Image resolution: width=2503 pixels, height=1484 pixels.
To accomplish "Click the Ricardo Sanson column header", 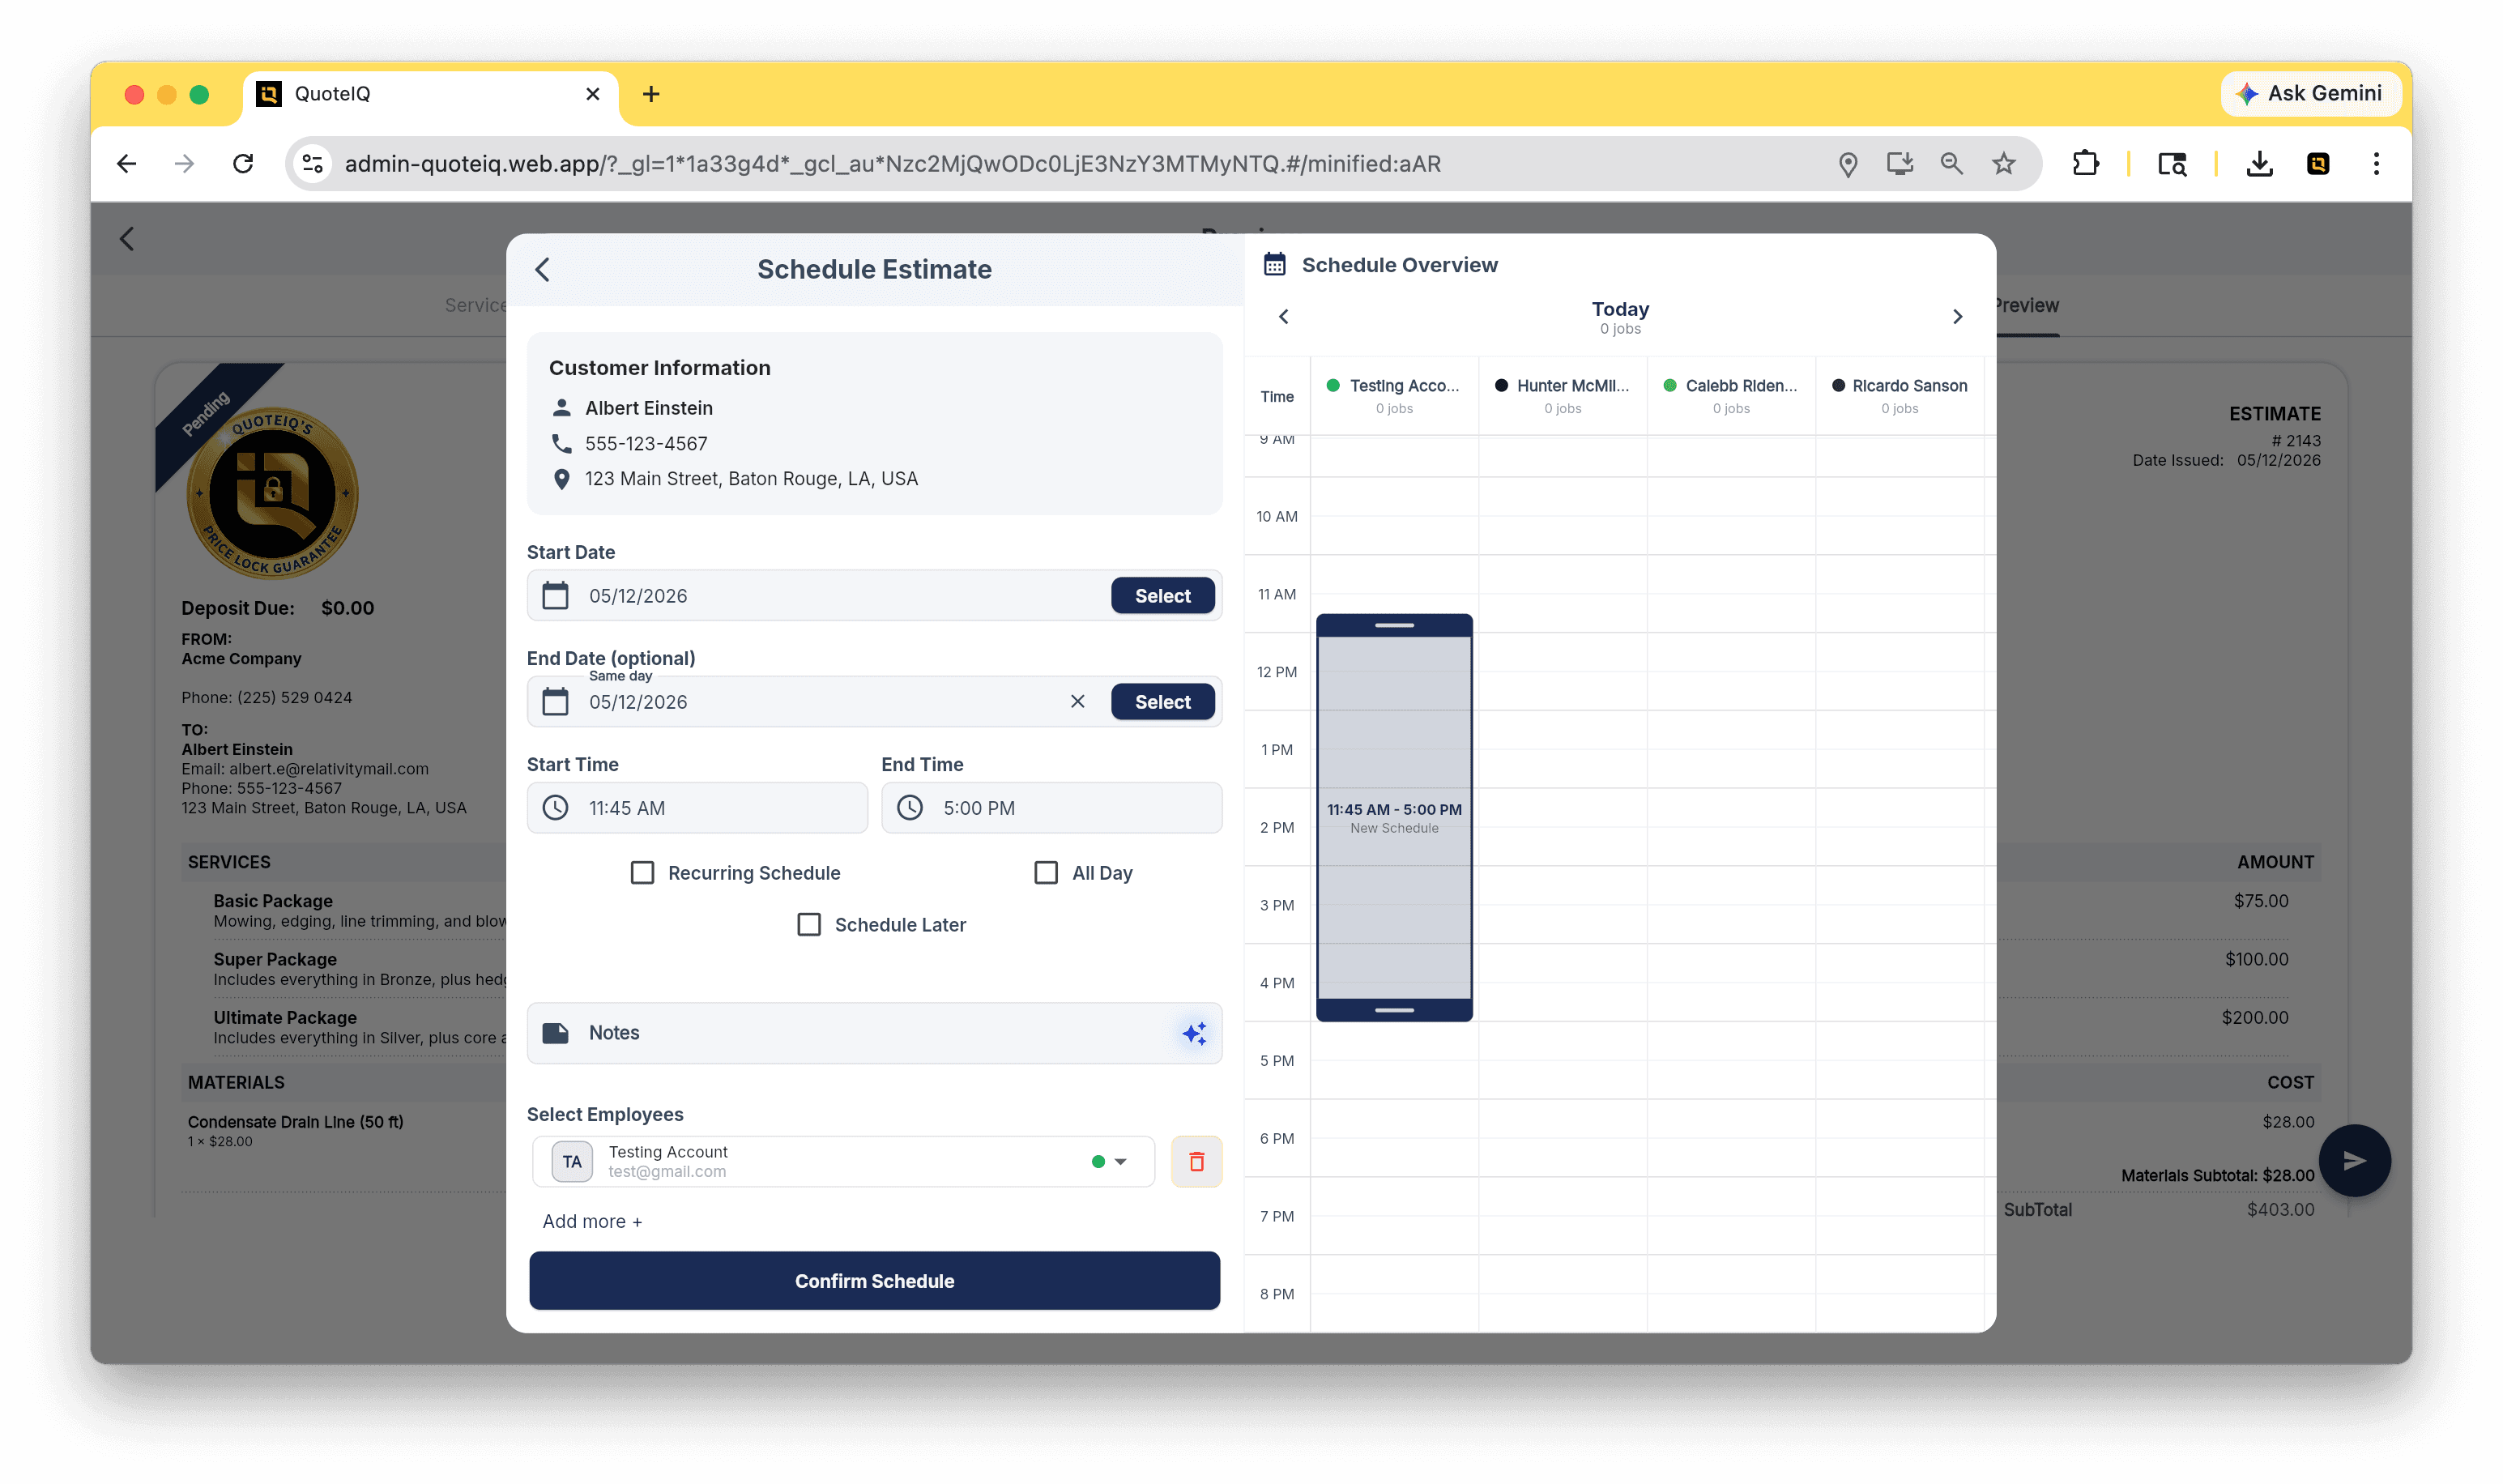I will [x=1899, y=396].
